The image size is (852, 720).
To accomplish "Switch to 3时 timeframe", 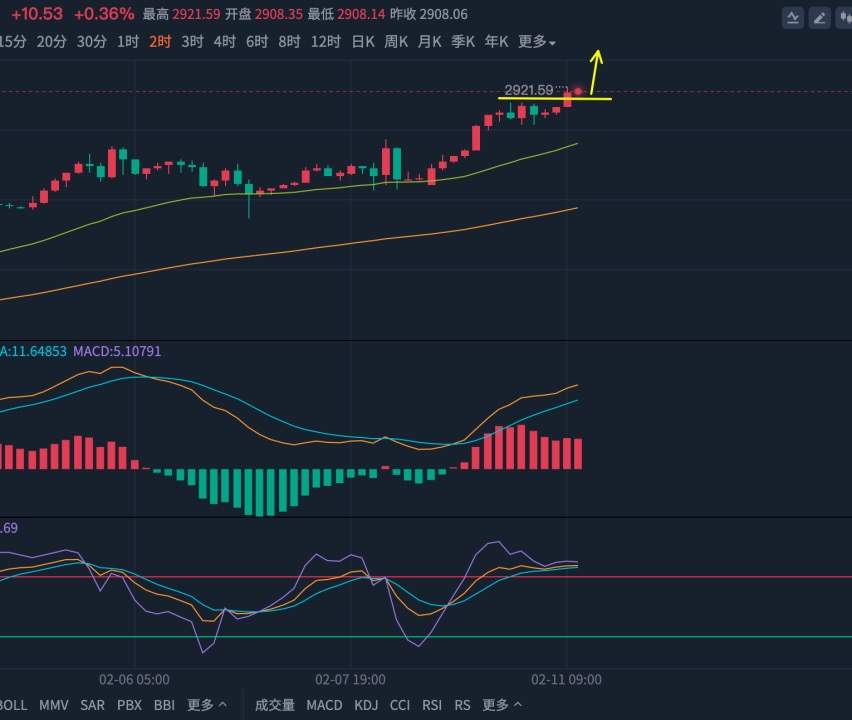I will (x=192, y=42).
